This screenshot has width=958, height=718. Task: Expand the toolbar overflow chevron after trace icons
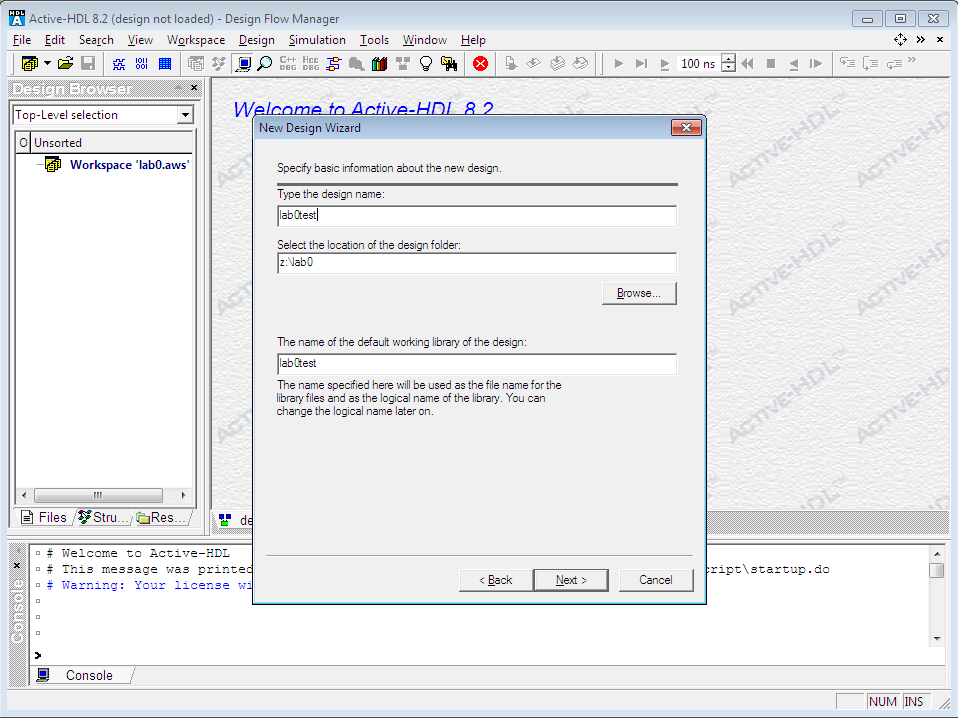click(912, 60)
